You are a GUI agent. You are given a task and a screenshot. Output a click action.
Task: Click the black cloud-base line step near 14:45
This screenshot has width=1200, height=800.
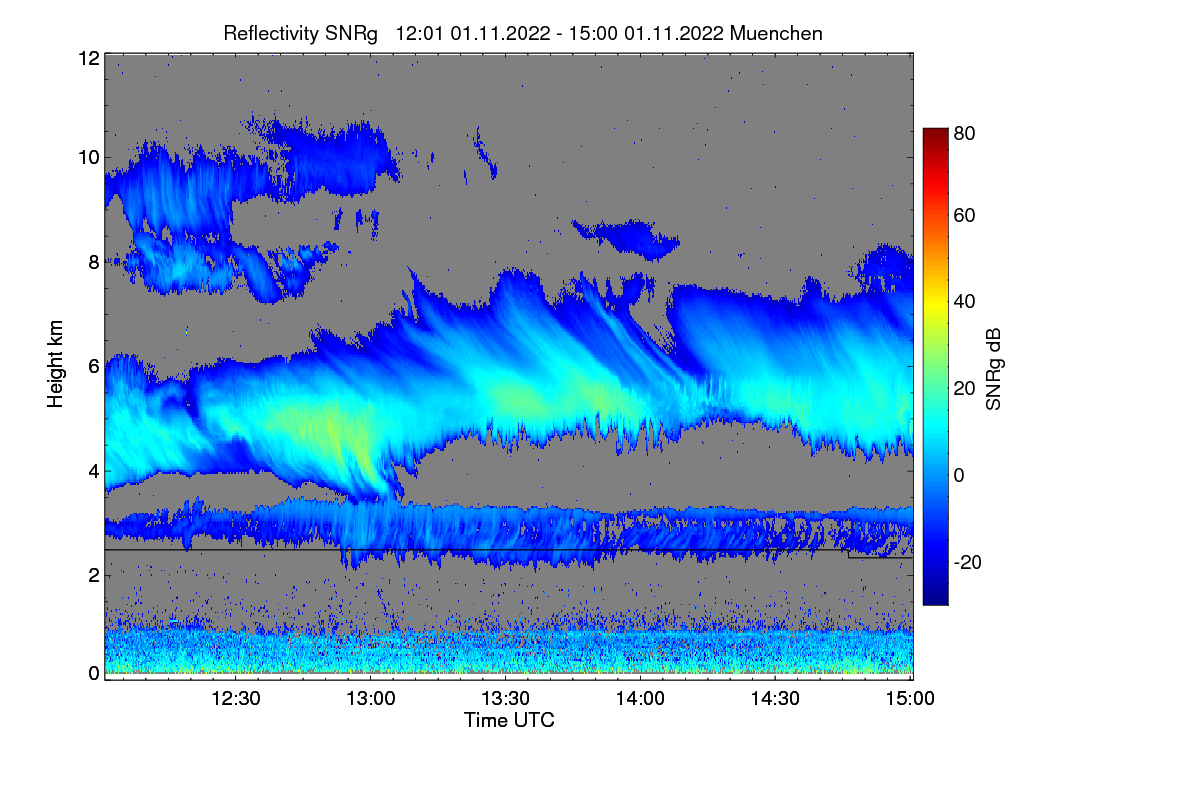pos(848,553)
